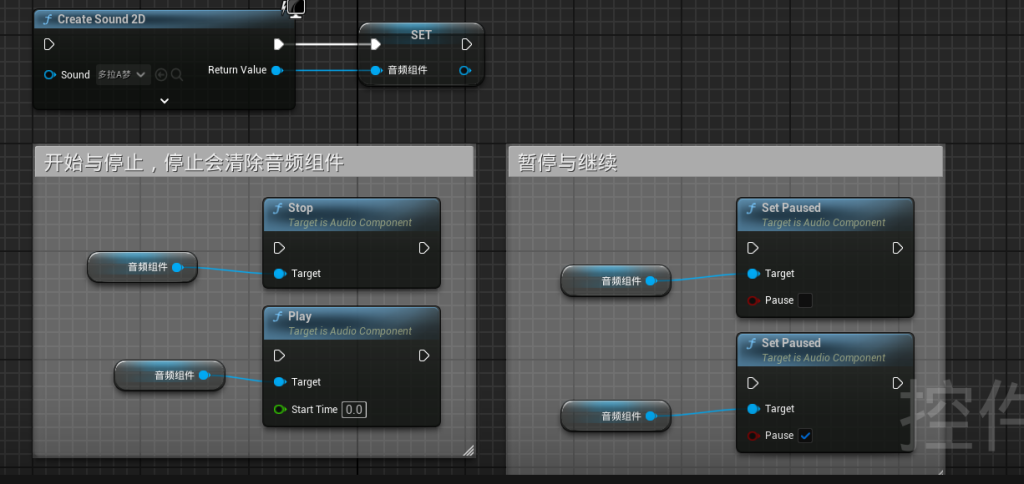Expand the Create Sound 2D node's advanced pins
1024x484 pixels.
164,100
